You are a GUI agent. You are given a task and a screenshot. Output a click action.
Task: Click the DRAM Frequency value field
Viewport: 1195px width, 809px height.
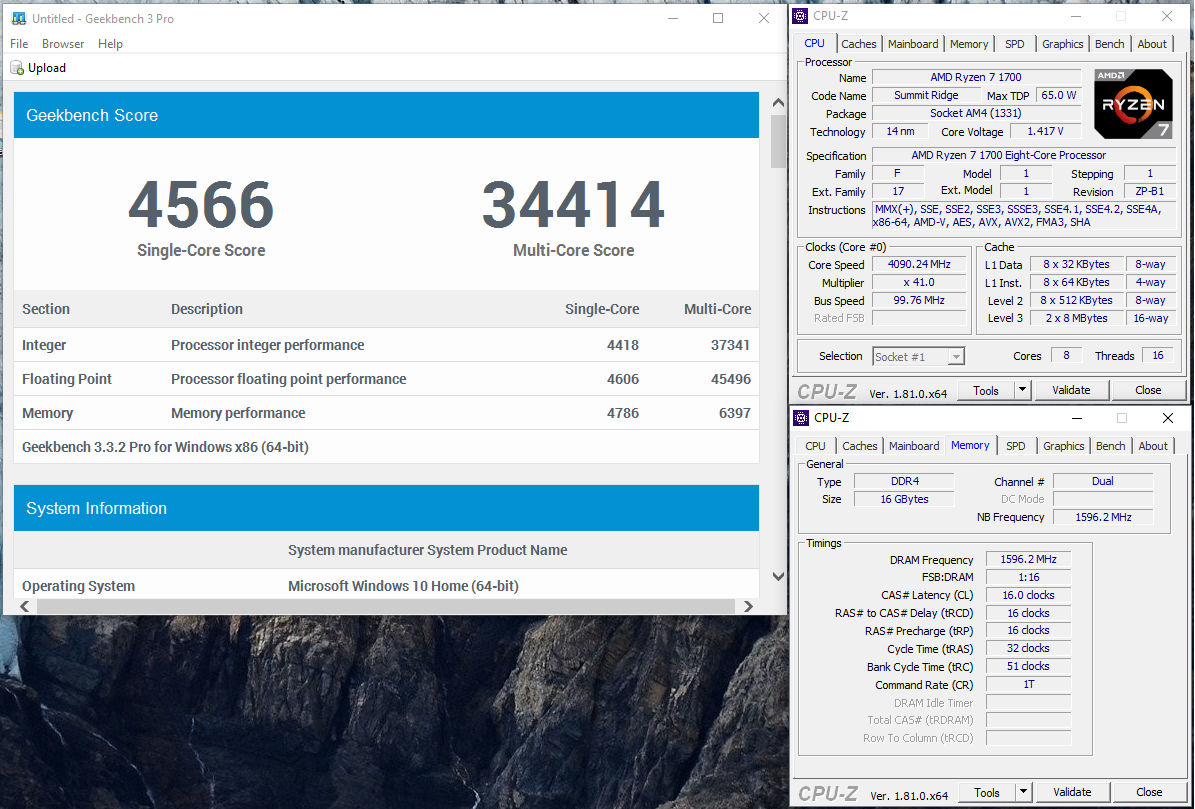1027,559
